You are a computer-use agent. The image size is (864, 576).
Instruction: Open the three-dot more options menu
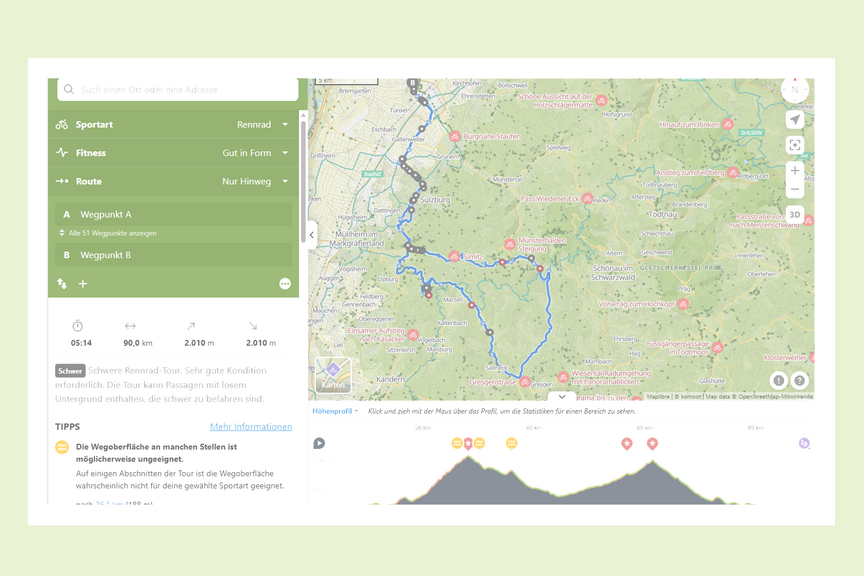(x=285, y=284)
